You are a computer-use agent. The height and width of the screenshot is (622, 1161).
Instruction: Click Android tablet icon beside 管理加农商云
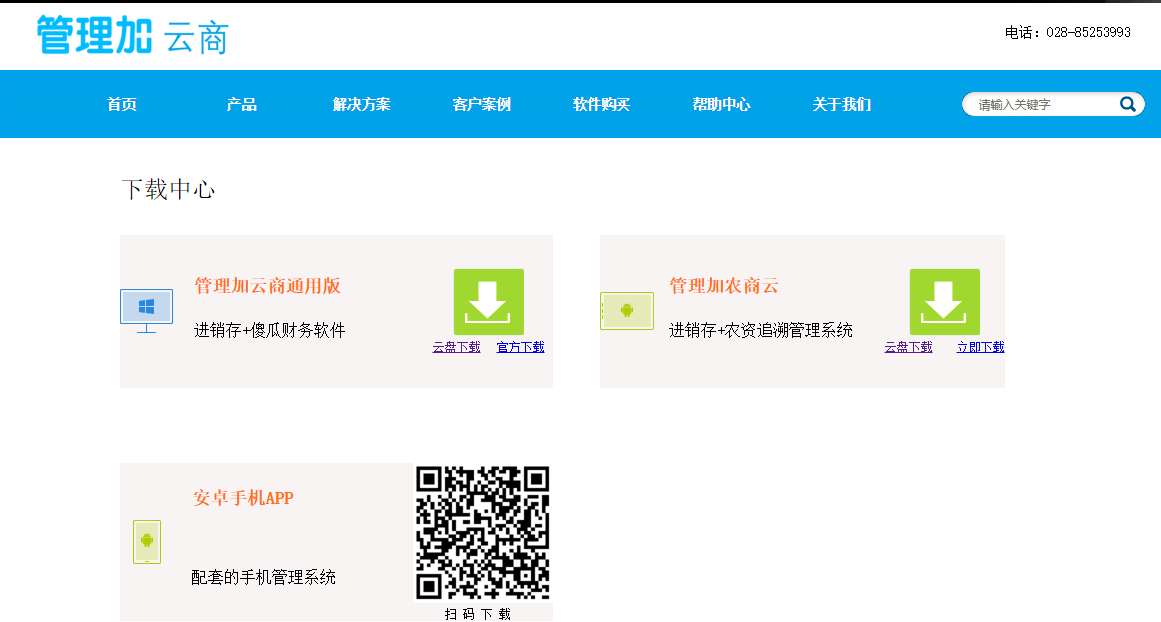coord(627,311)
